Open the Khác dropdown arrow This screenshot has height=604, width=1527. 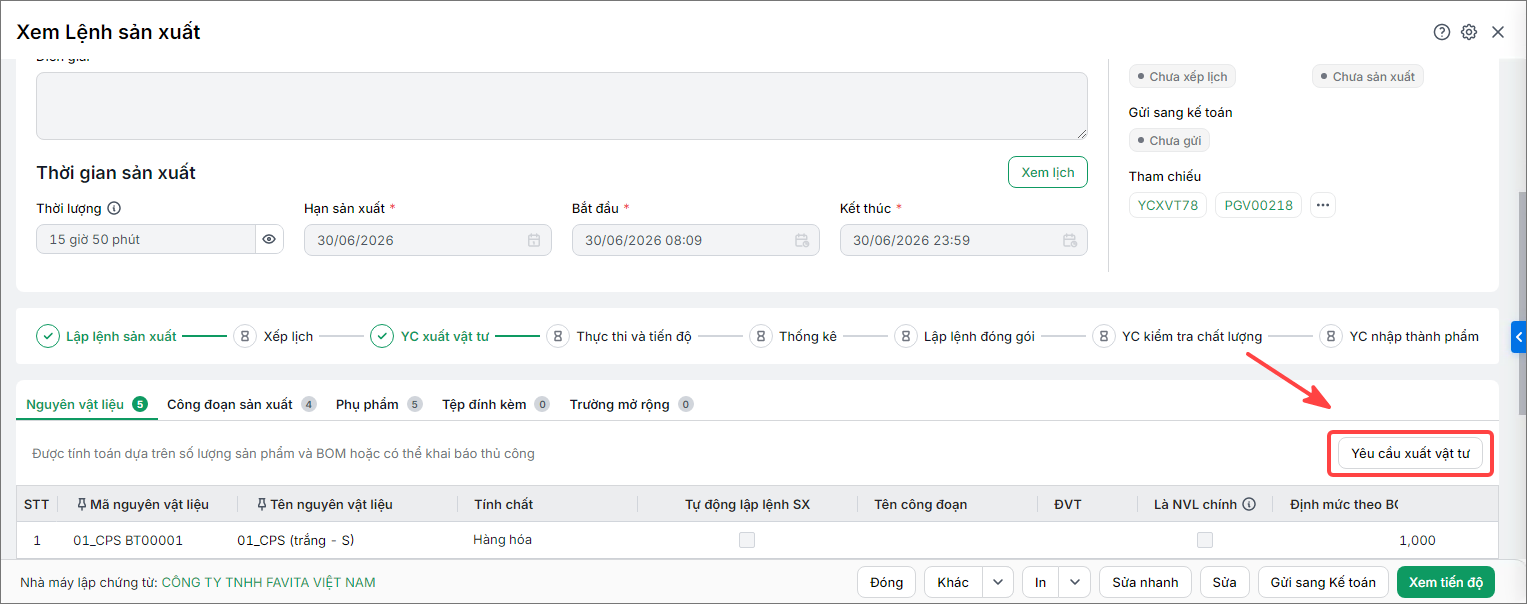click(998, 582)
